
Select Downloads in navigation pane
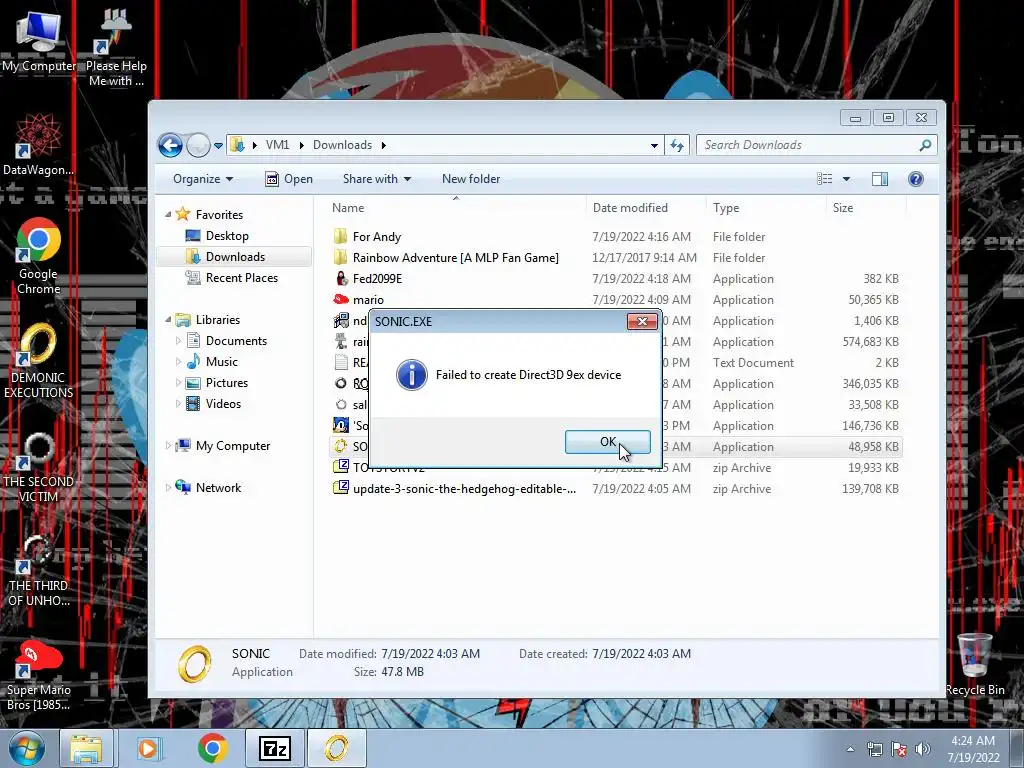234,257
